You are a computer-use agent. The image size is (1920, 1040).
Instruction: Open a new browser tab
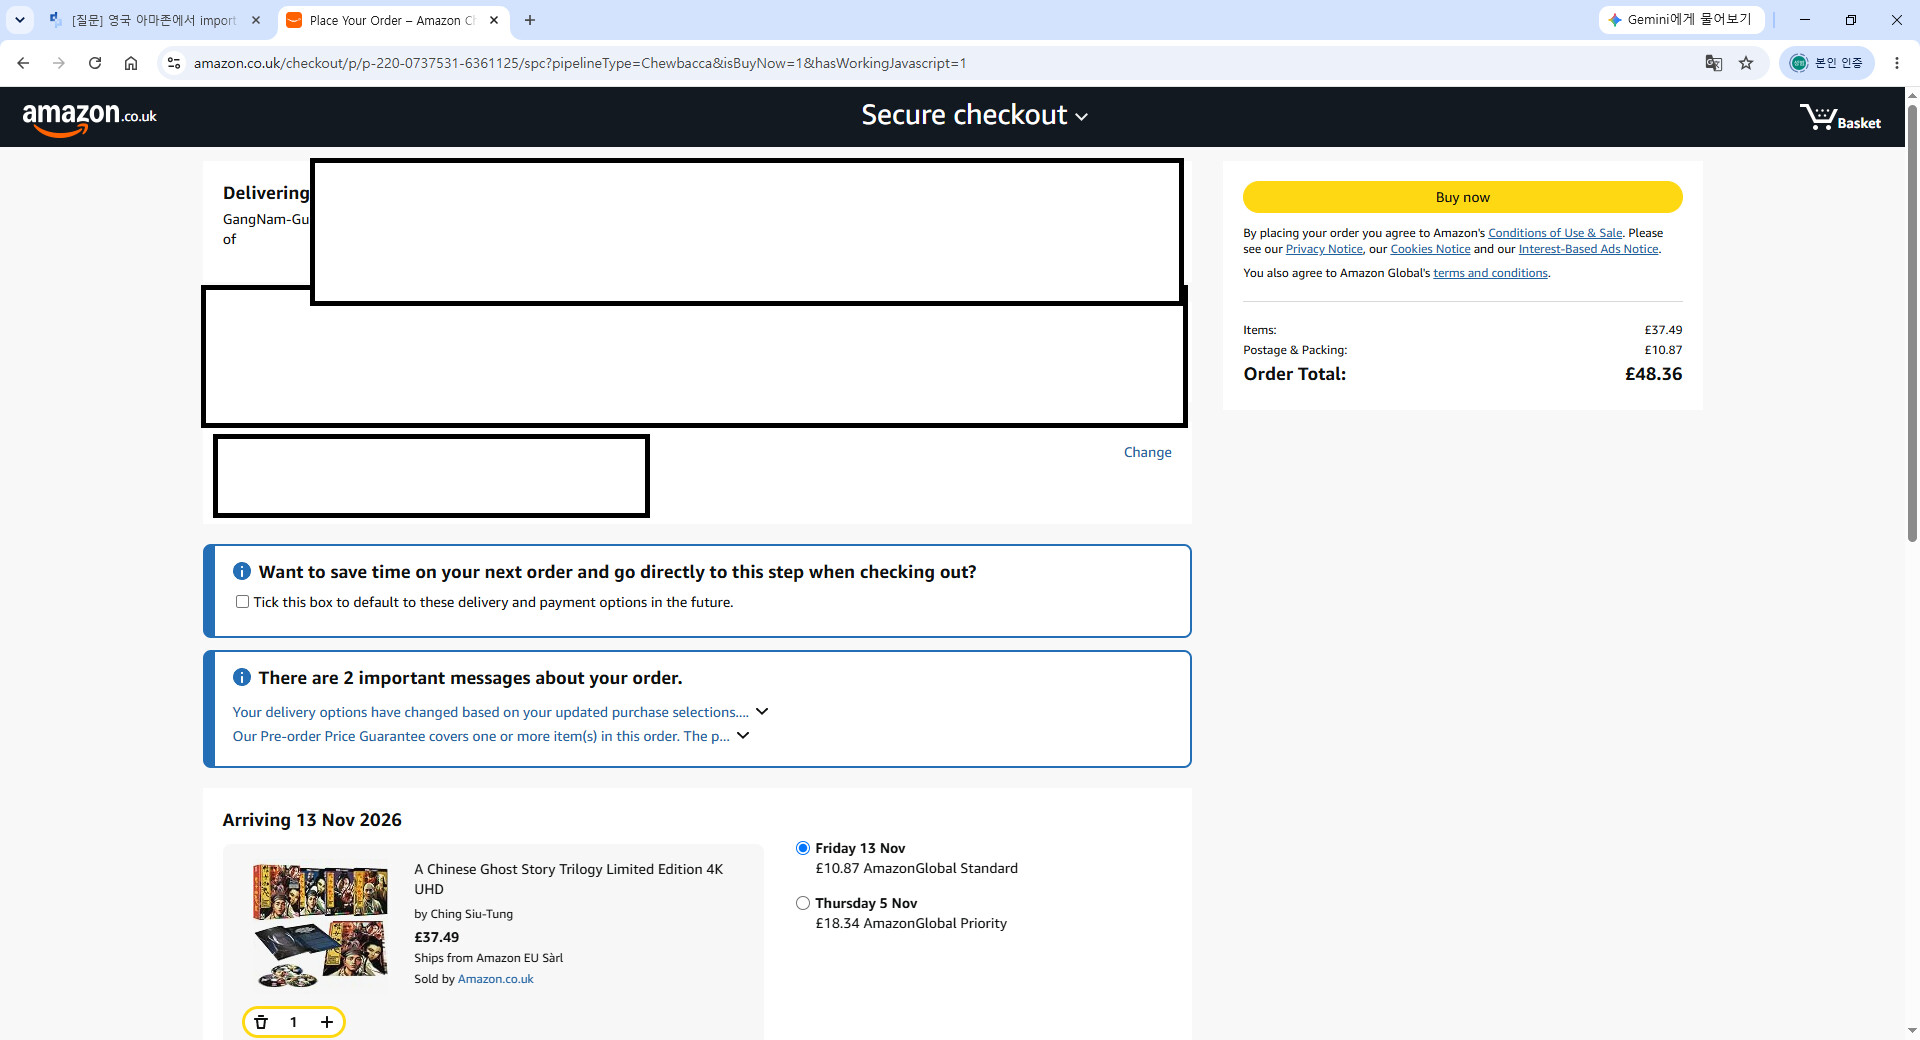[530, 20]
